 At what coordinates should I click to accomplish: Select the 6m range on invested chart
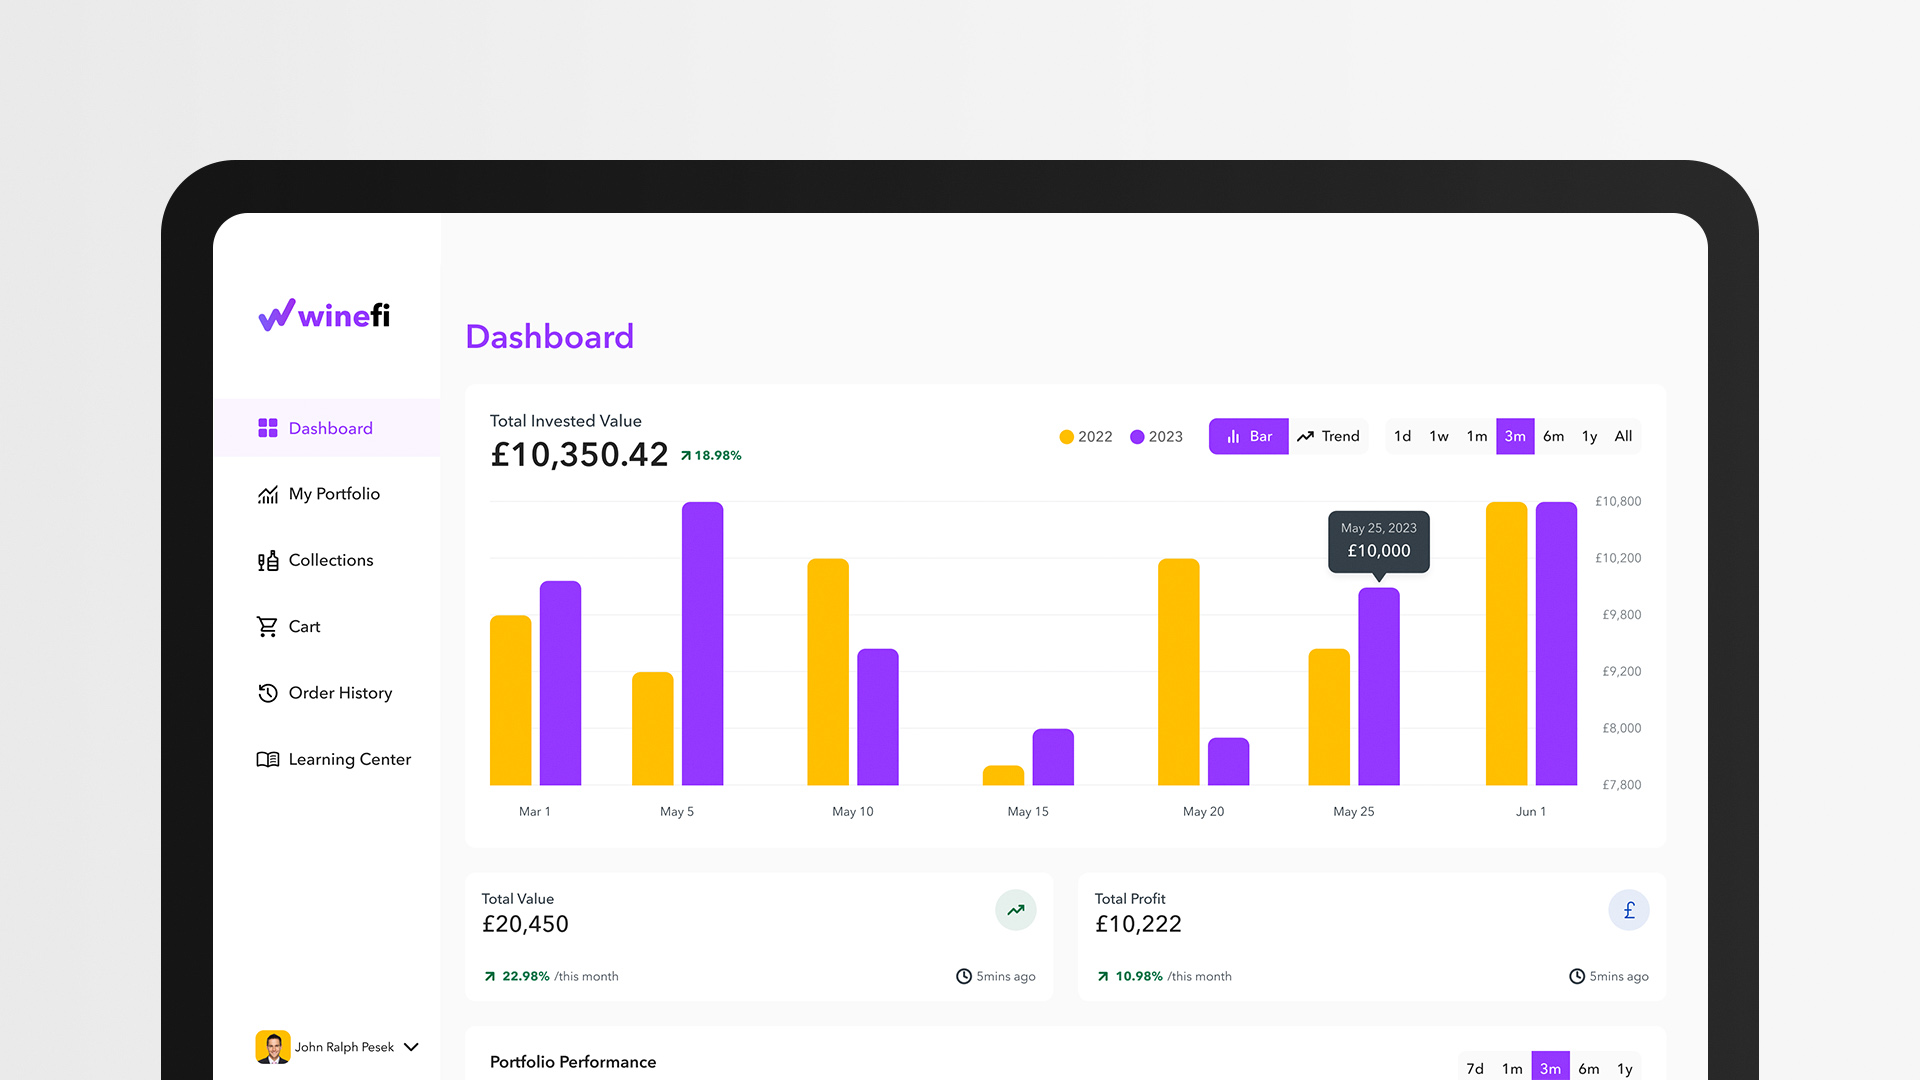click(1553, 436)
